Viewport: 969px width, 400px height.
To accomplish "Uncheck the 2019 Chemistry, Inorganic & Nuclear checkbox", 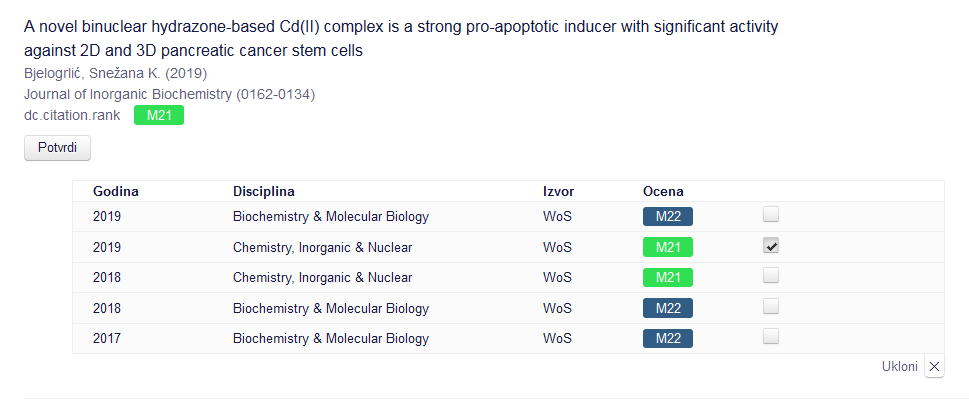I will (771, 246).
